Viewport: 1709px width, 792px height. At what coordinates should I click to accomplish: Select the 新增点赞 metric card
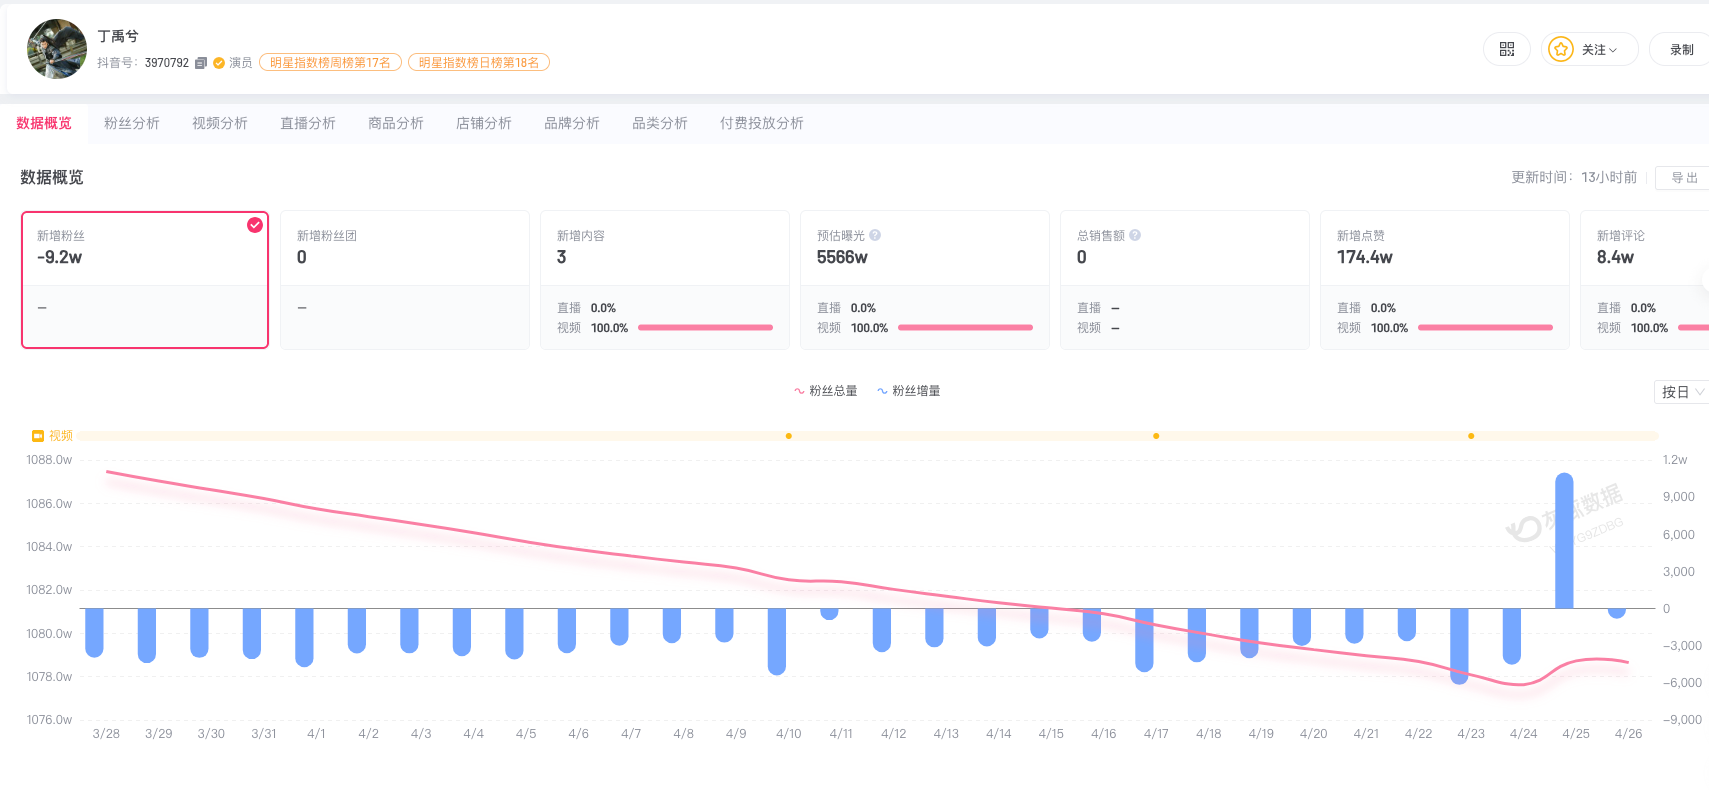[1444, 280]
